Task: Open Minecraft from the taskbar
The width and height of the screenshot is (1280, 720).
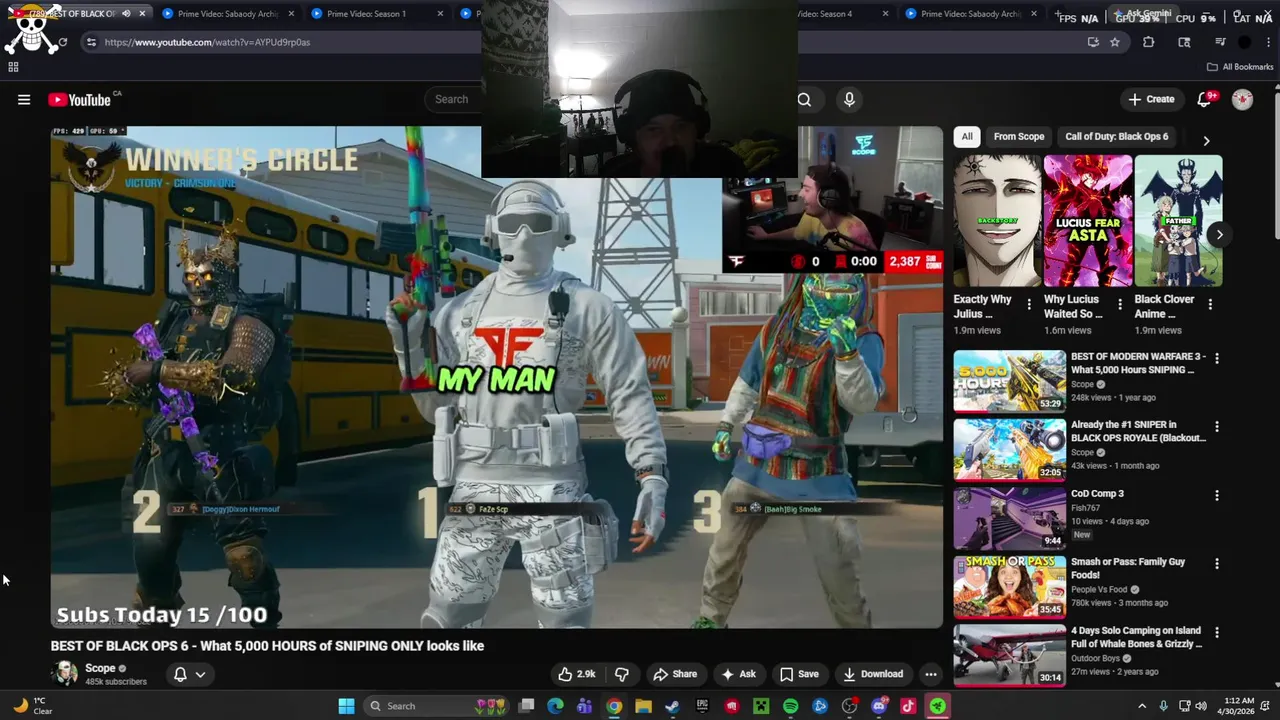Action: coord(761,706)
